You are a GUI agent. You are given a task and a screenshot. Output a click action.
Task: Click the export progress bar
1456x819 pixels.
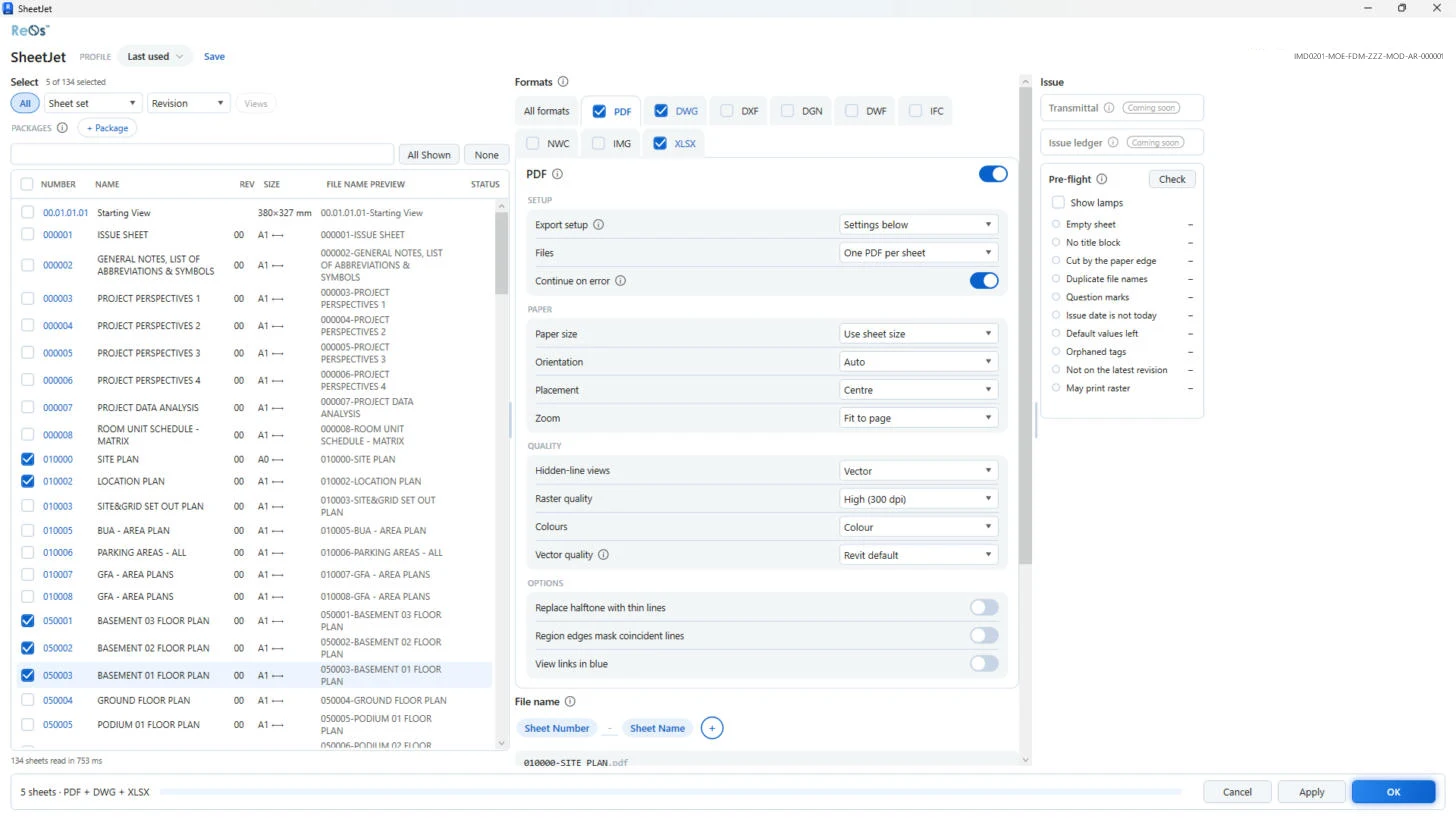[x=670, y=792]
